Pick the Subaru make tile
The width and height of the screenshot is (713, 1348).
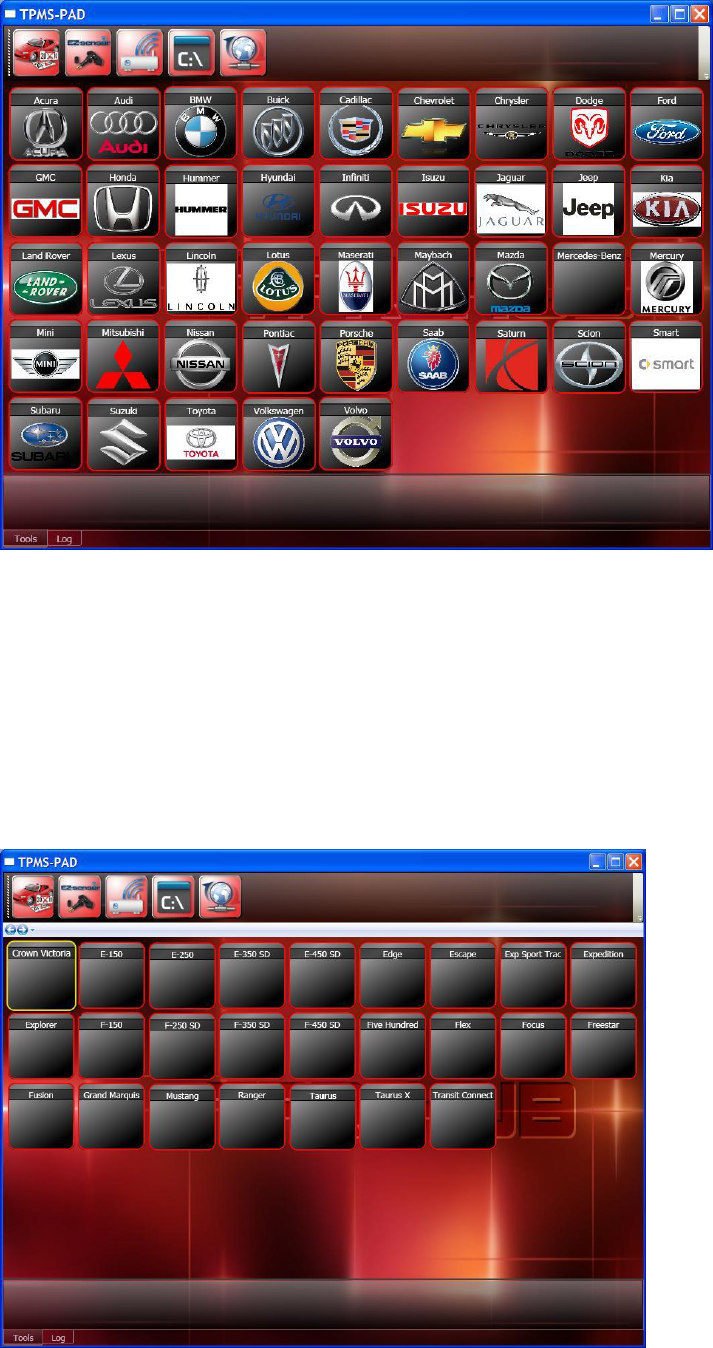point(45,435)
